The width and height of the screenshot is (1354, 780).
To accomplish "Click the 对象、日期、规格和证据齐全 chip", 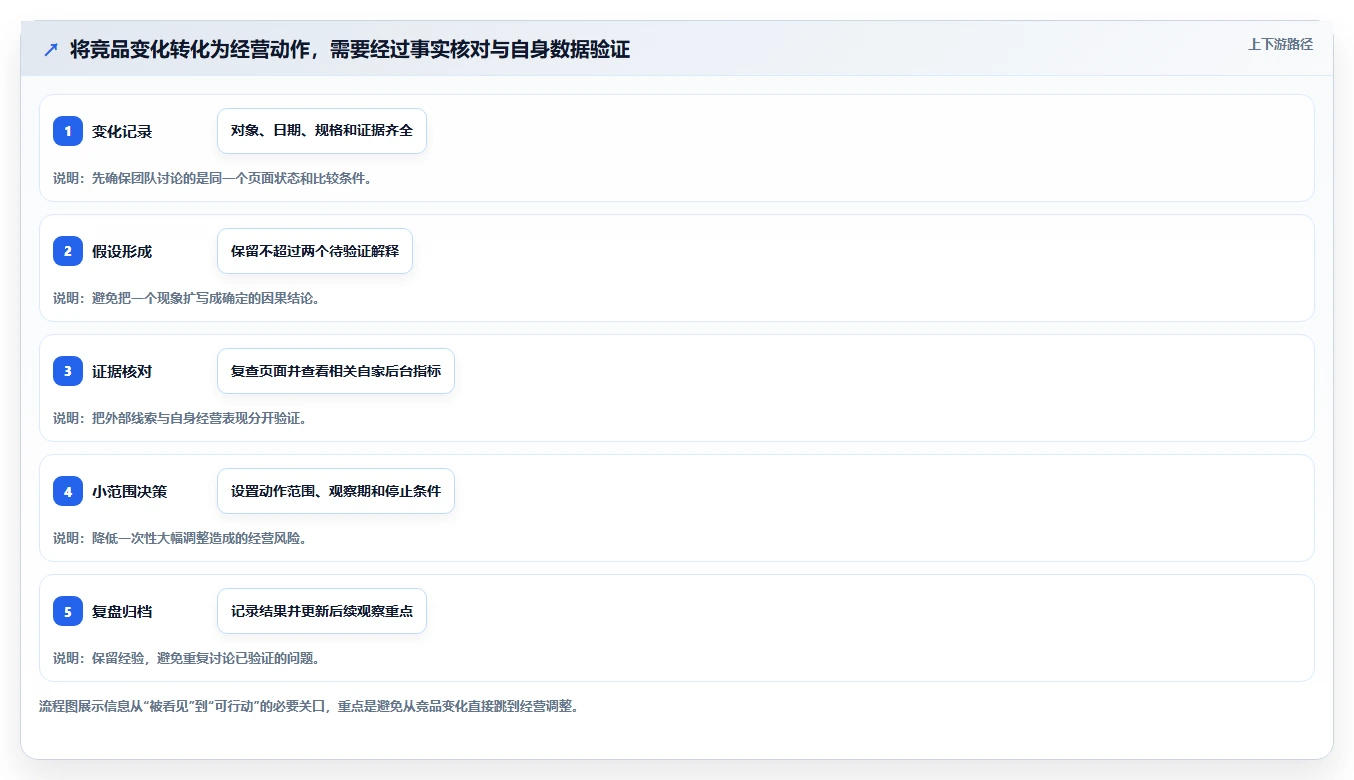I will (x=322, y=131).
